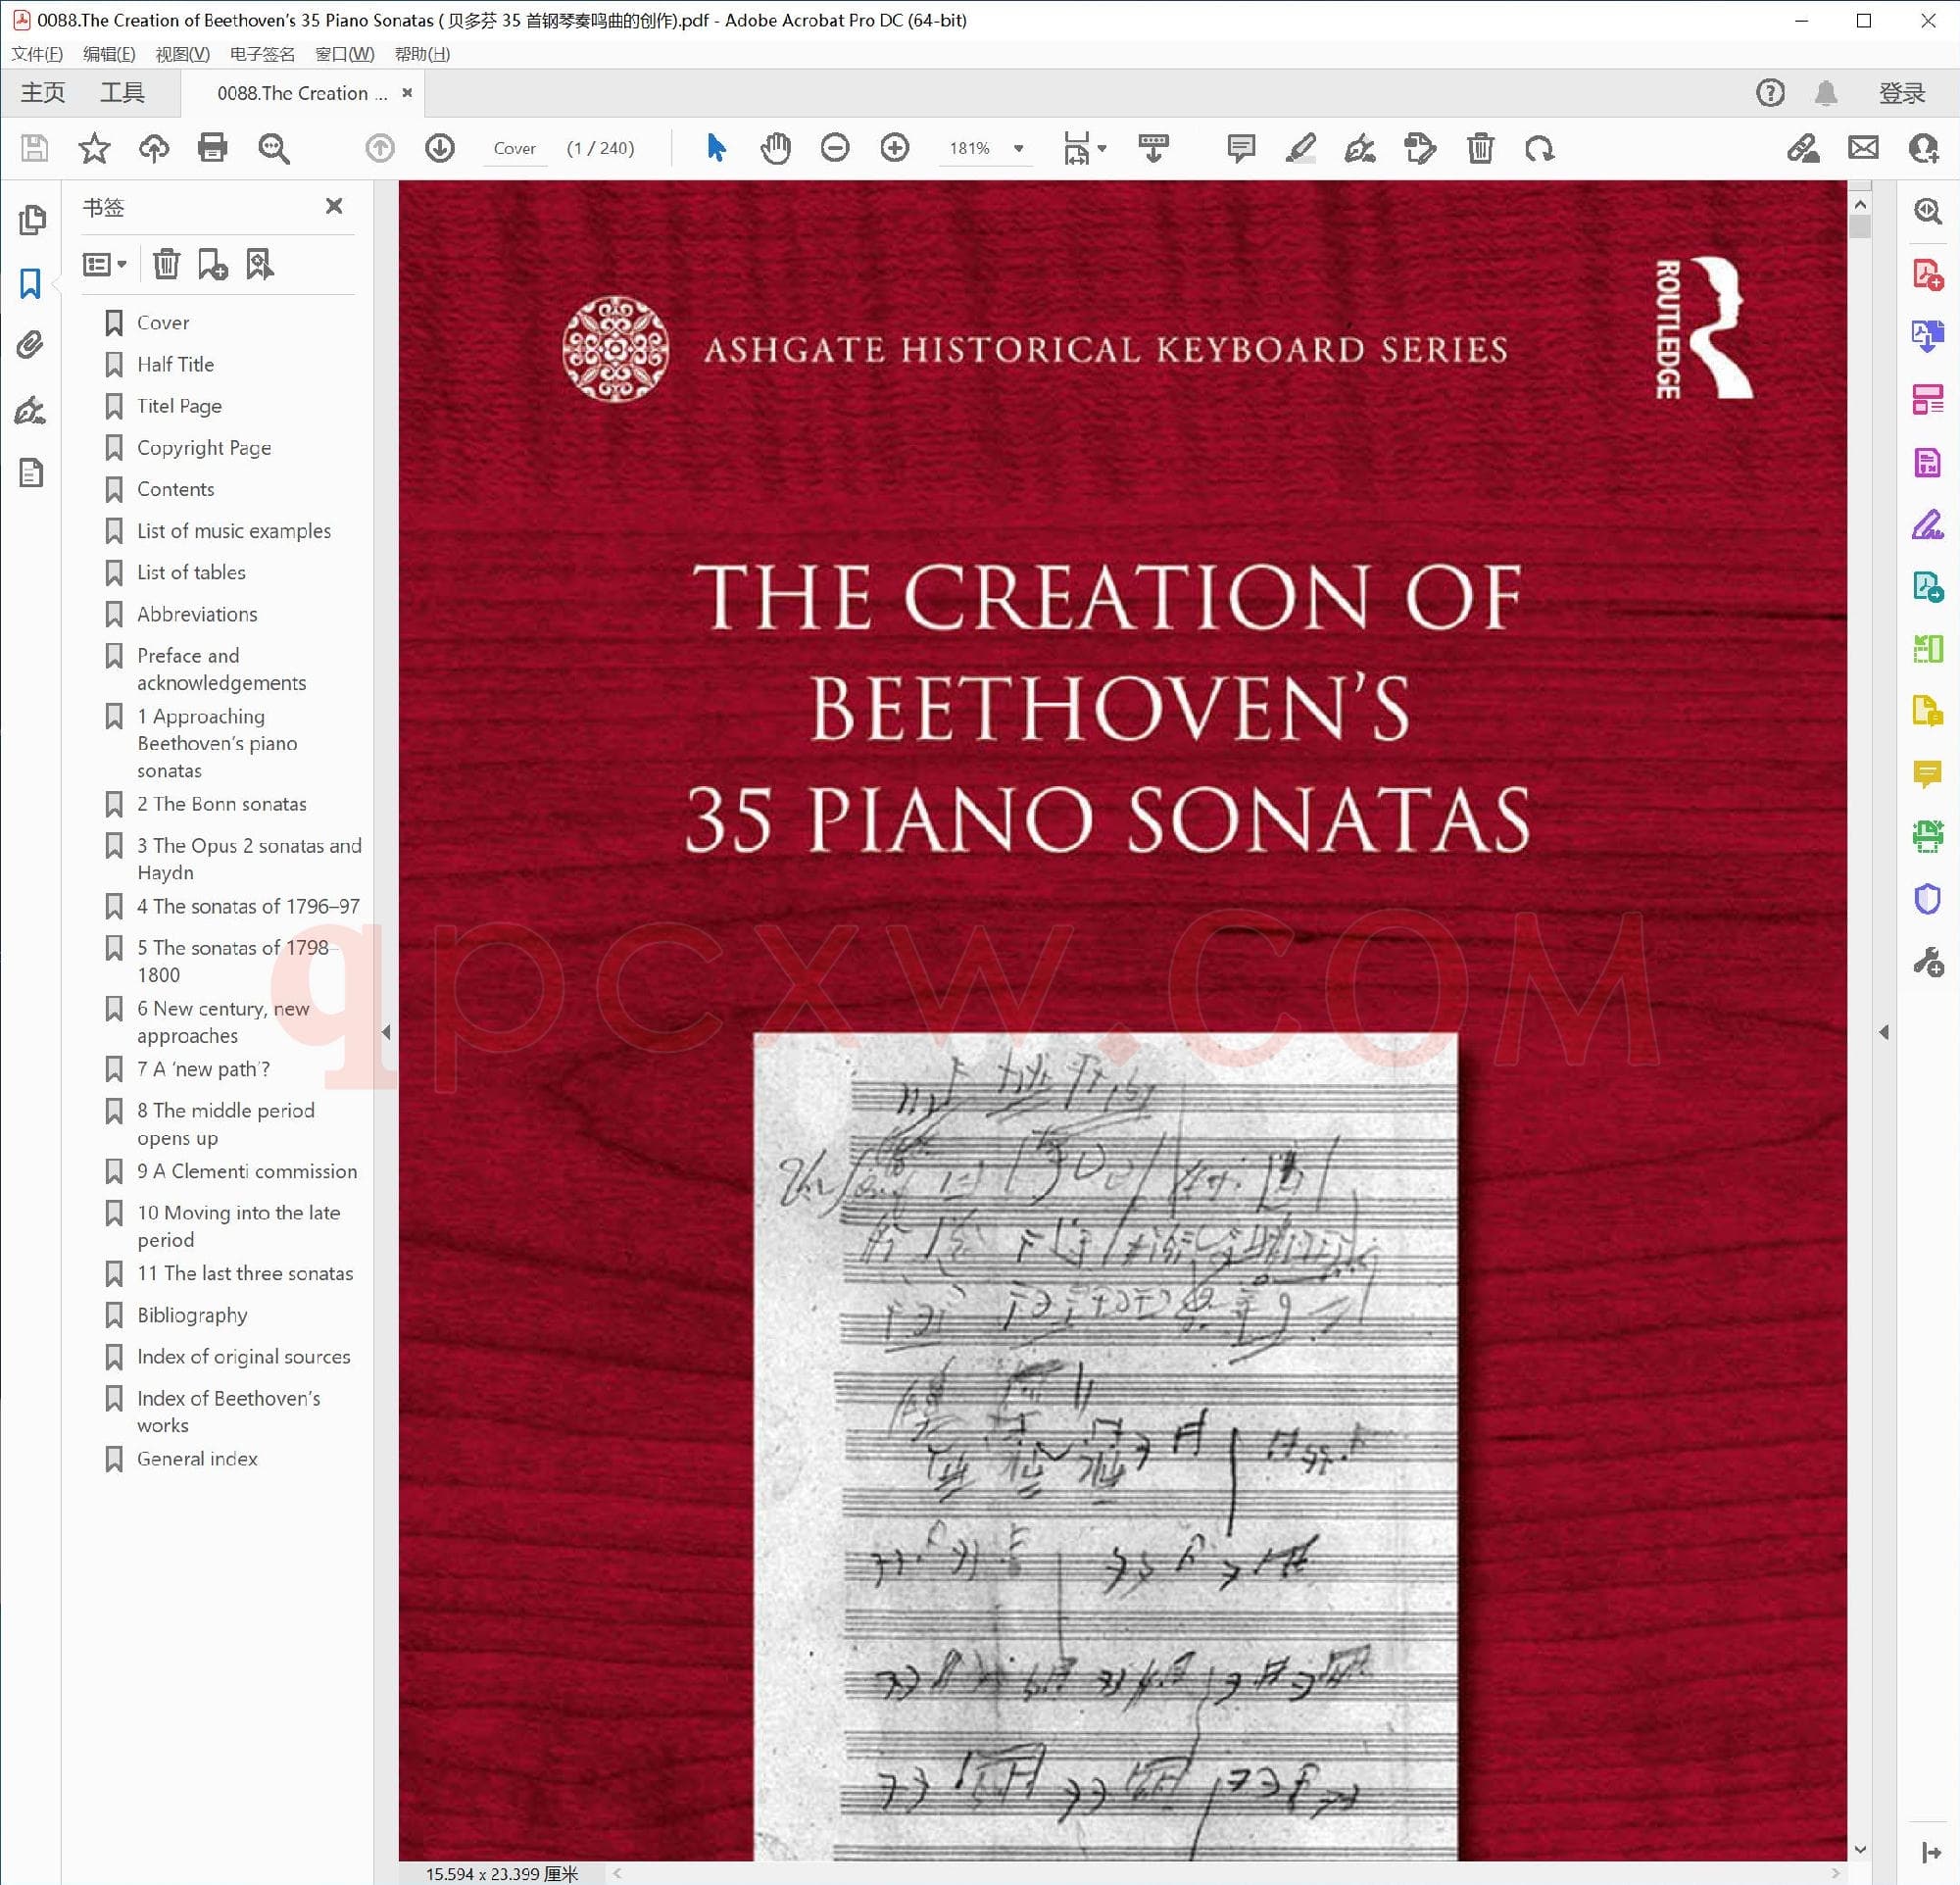Open the 181% zoom level dropdown
This screenshot has height=1885, width=1960.
1018,149
